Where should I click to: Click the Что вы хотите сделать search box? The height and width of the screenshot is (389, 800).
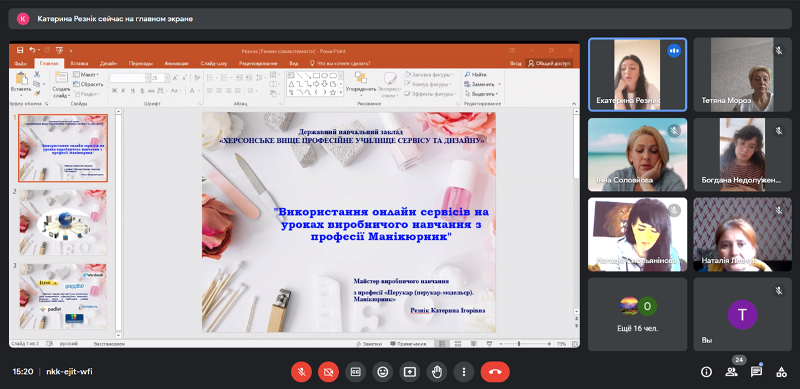(x=340, y=64)
